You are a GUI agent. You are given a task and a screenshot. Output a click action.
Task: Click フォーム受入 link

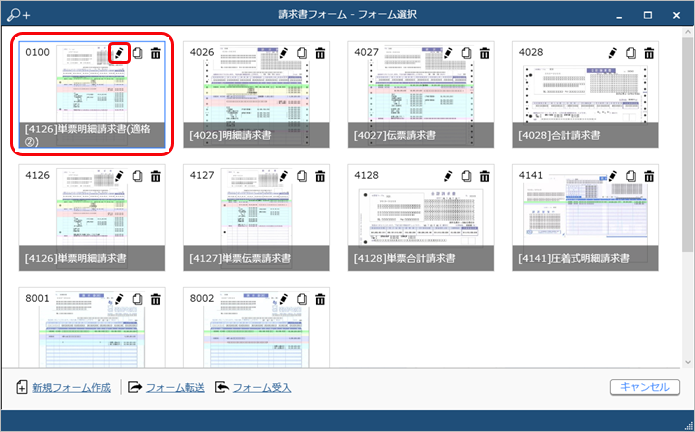(262, 388)
